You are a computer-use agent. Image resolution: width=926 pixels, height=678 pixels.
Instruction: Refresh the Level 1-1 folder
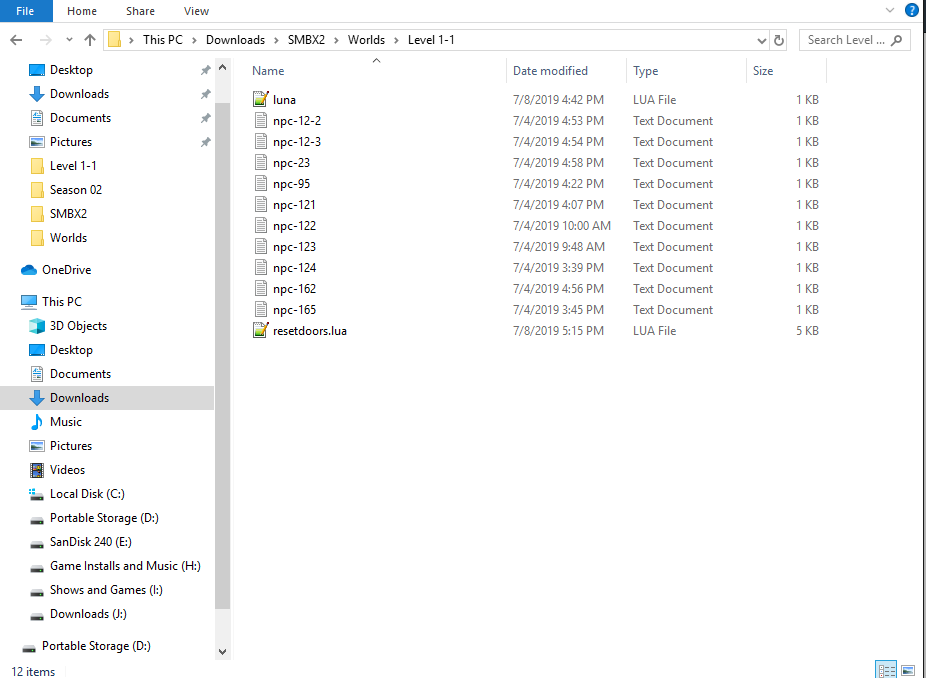click(779, 40)
